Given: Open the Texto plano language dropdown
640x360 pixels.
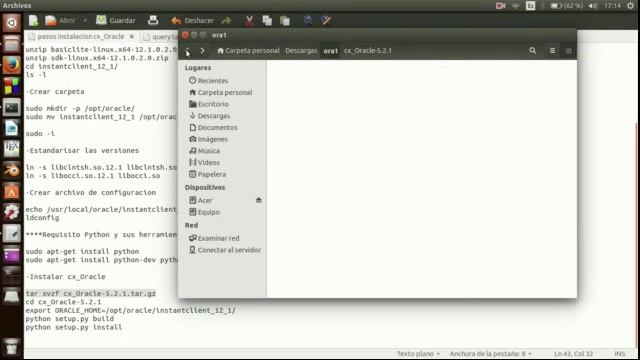Looking at the screenshot, I should tap(418, 353).
